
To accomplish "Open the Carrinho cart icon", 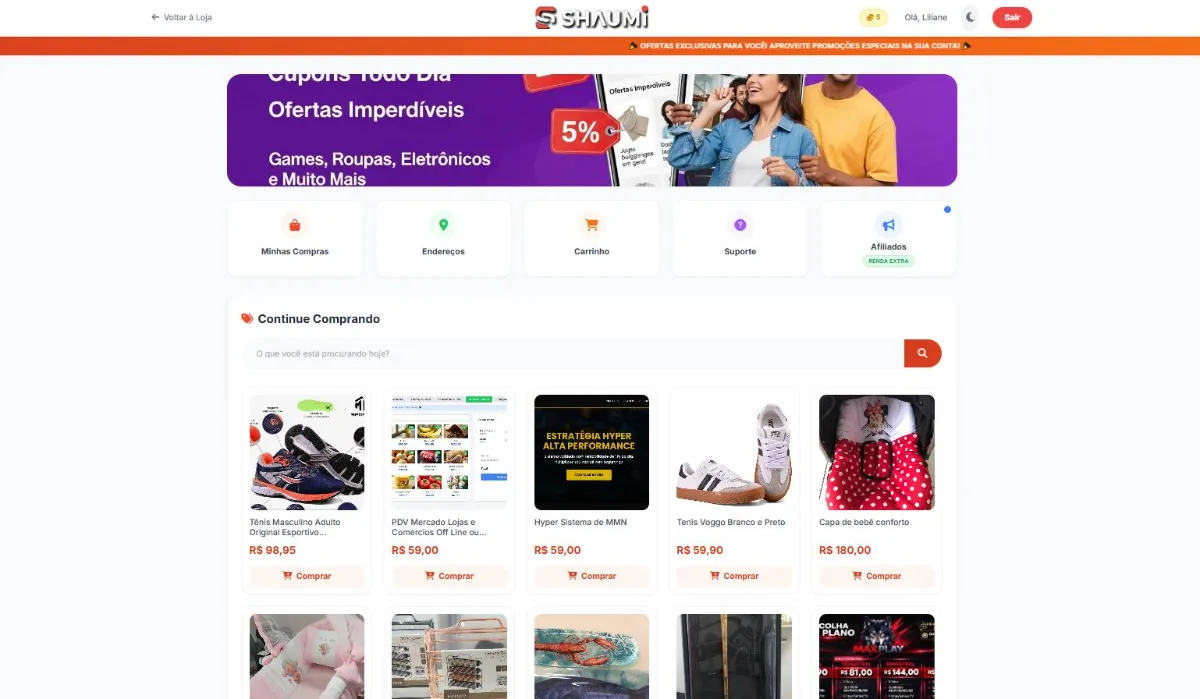I will pos(592,225).
